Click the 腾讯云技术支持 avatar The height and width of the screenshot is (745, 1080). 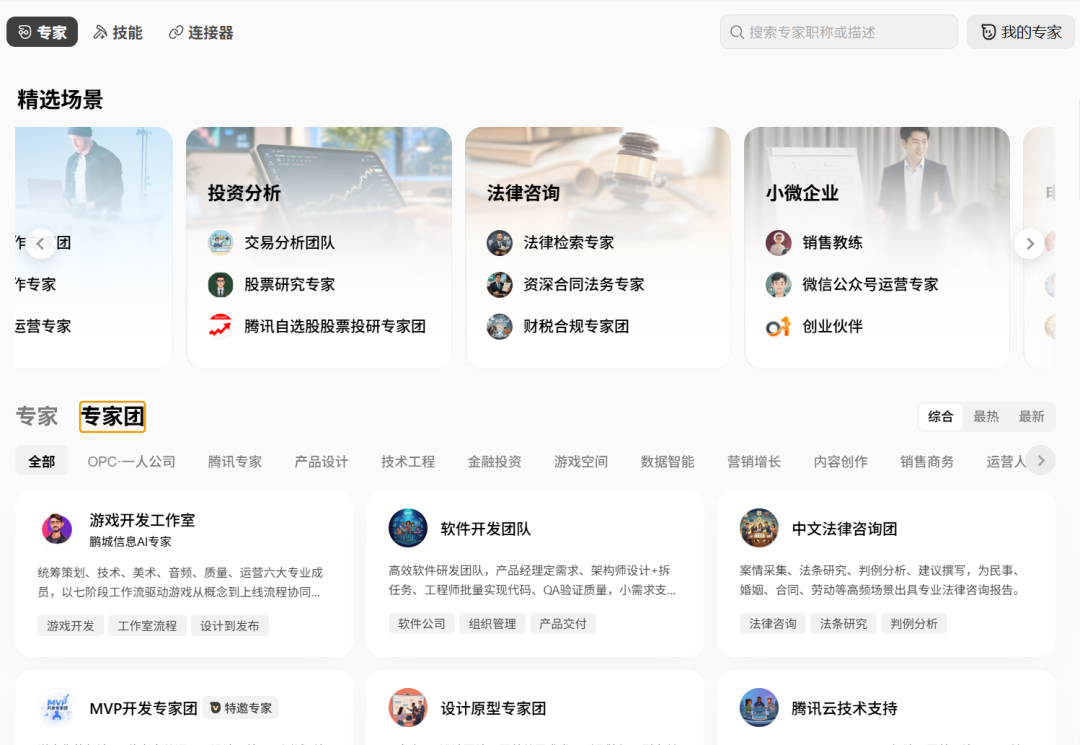(759, 707)
